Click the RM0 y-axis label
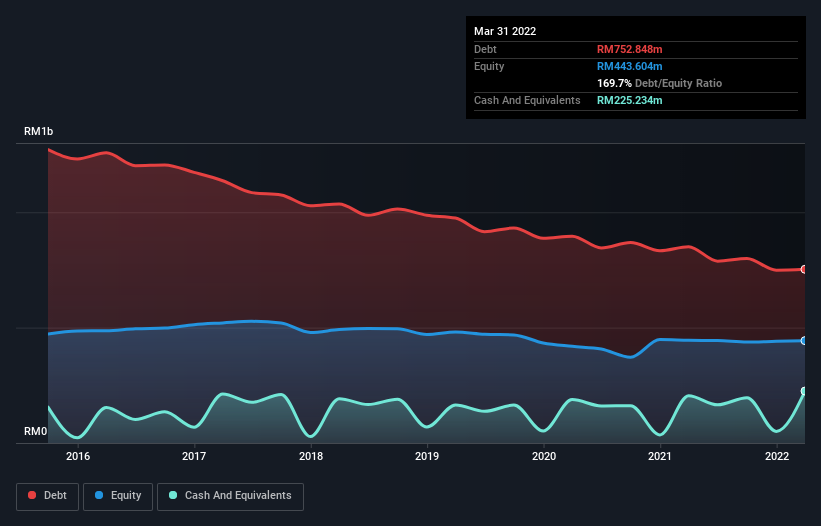The width and height of the screenshot is (821, 526). pyautogui.click(x=36, y=431)
